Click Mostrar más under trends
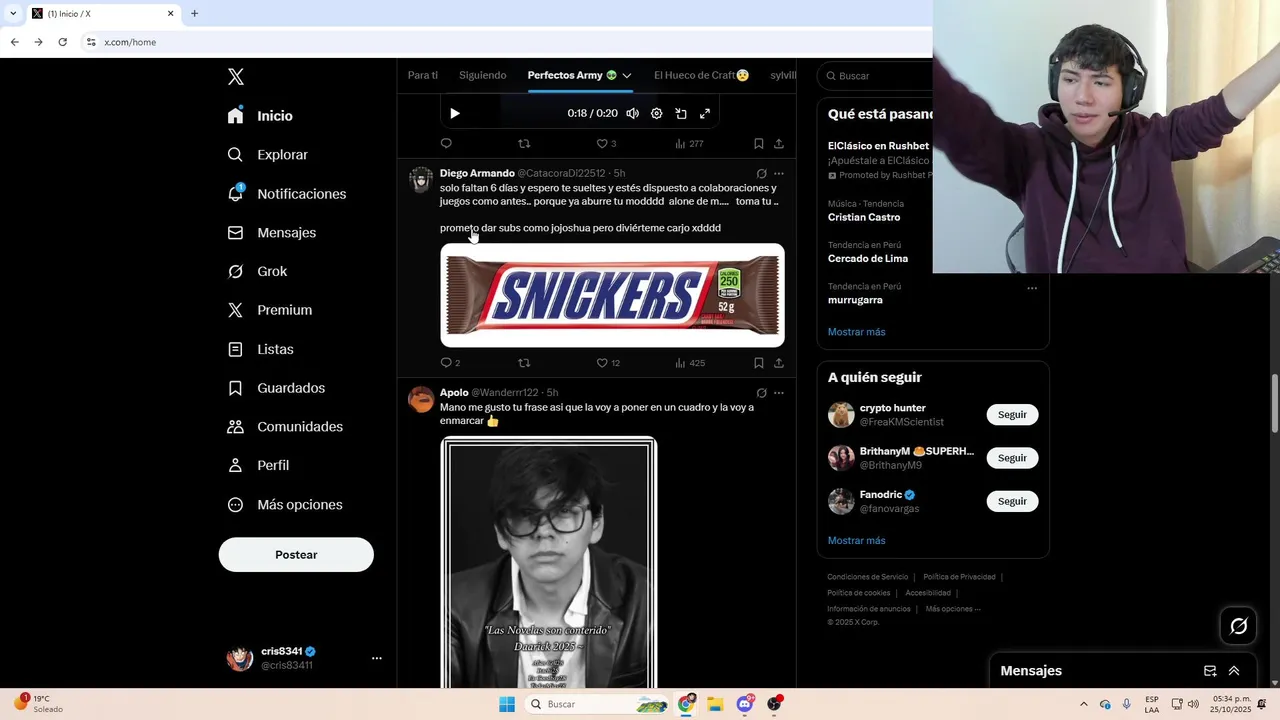The width and height of the screenshot is (1280, 720). pyautogui.click(x=856, y=332)
